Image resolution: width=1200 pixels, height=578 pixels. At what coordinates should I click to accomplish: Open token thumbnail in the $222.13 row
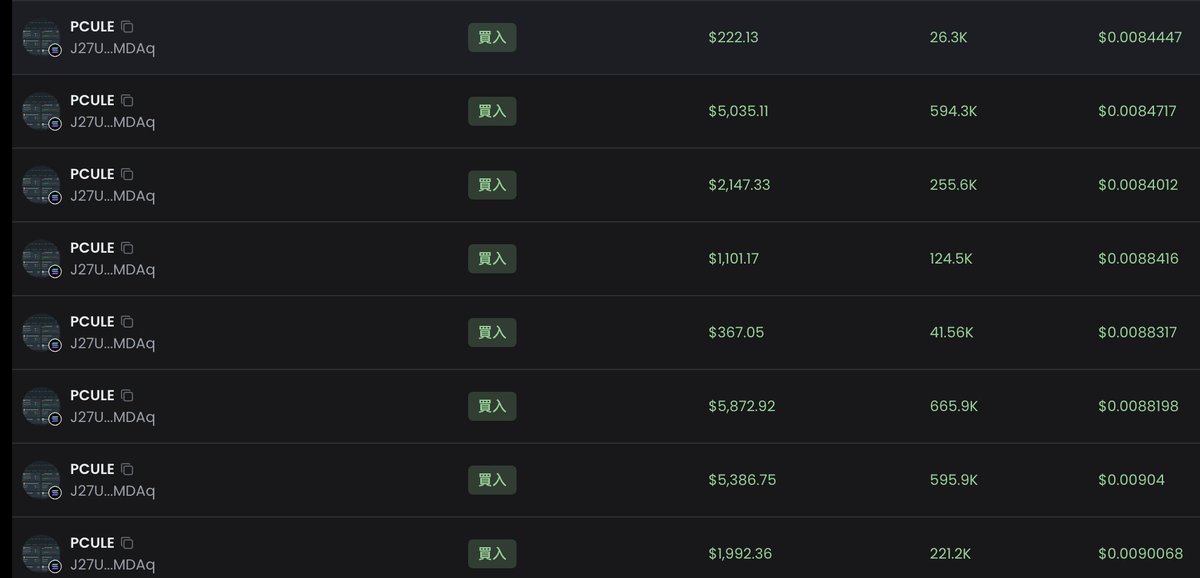(42, 37)
